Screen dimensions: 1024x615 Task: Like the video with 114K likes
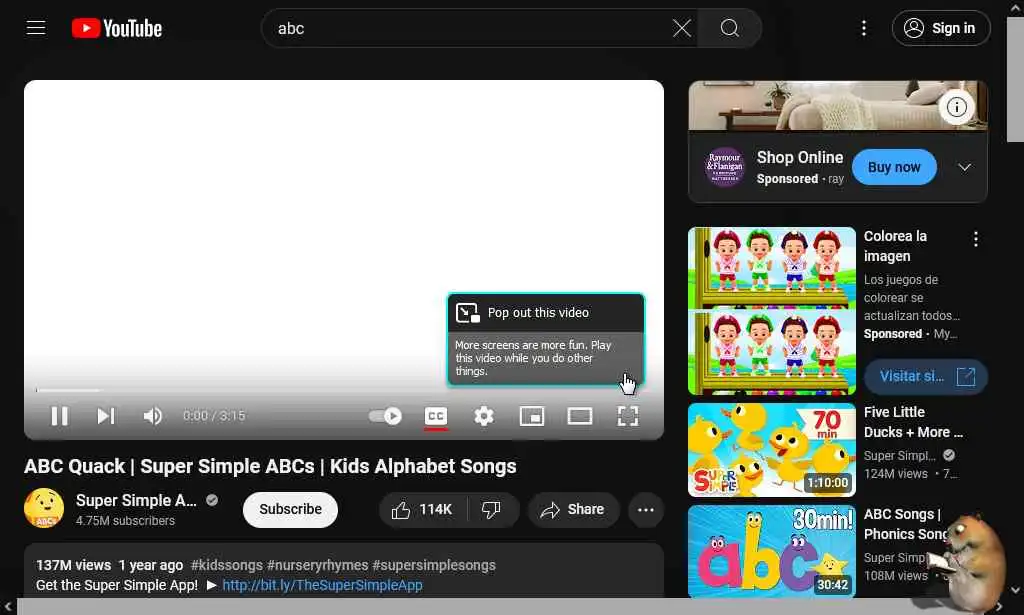pyautogui.click(x=423, y=510)
